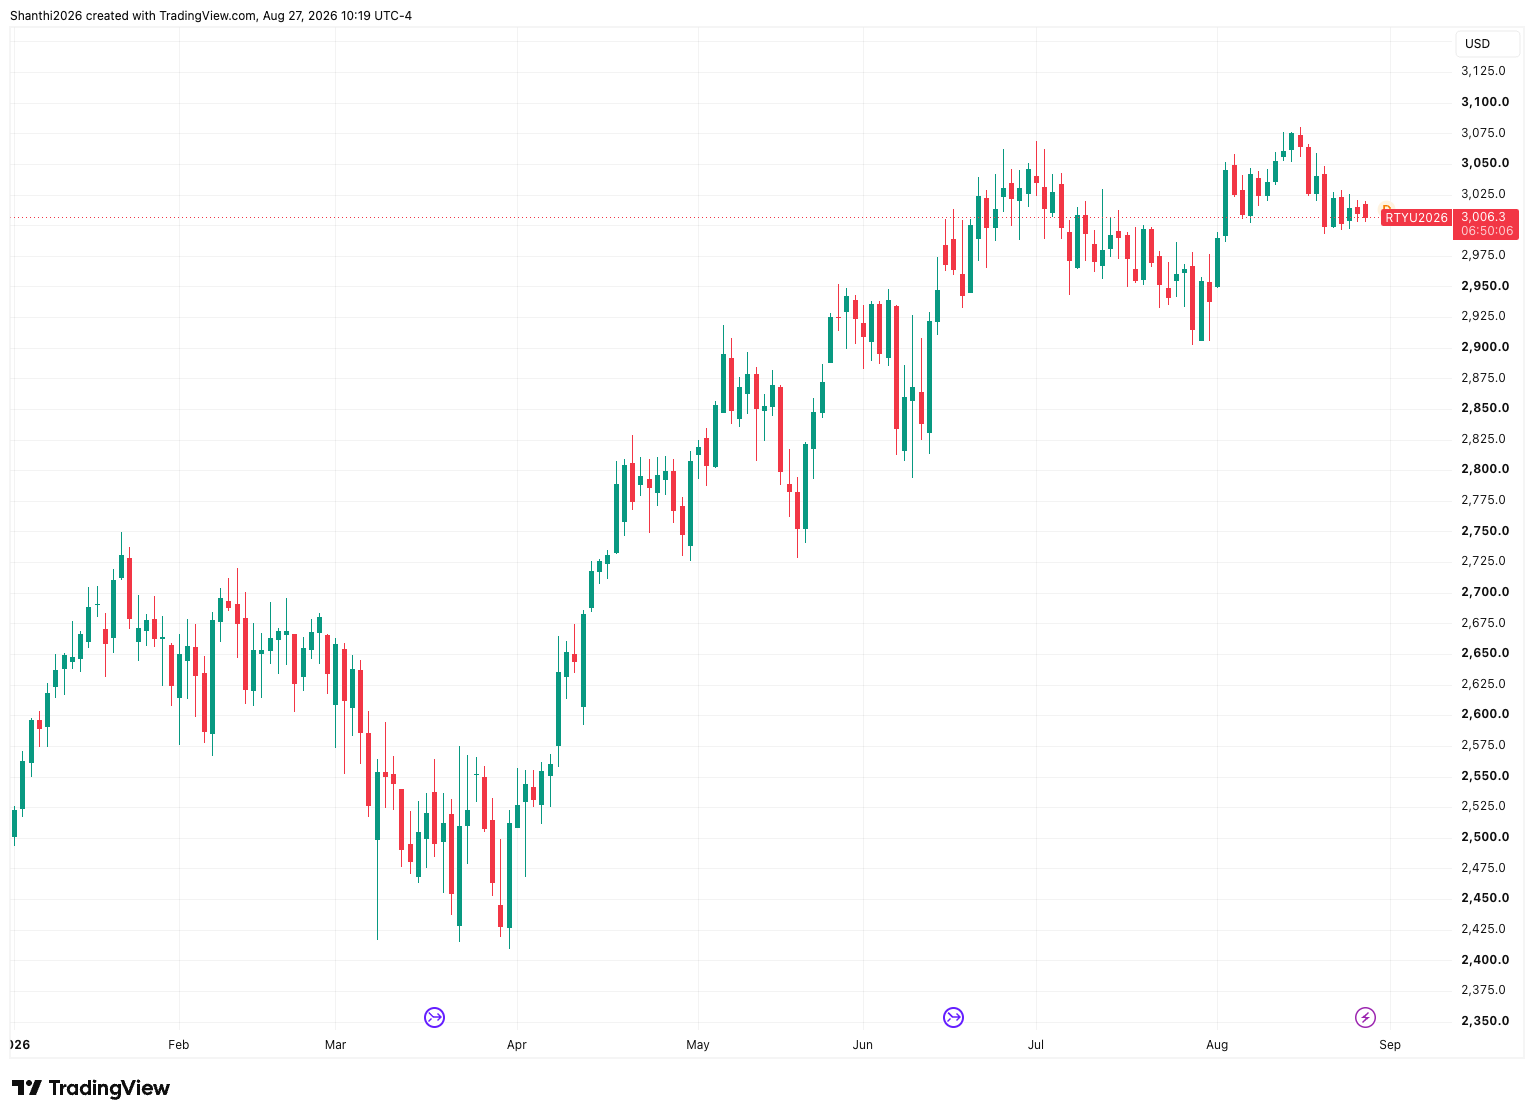Click the 3,100.0 price axis label

pyautogui.click(x=1485, y=102)
